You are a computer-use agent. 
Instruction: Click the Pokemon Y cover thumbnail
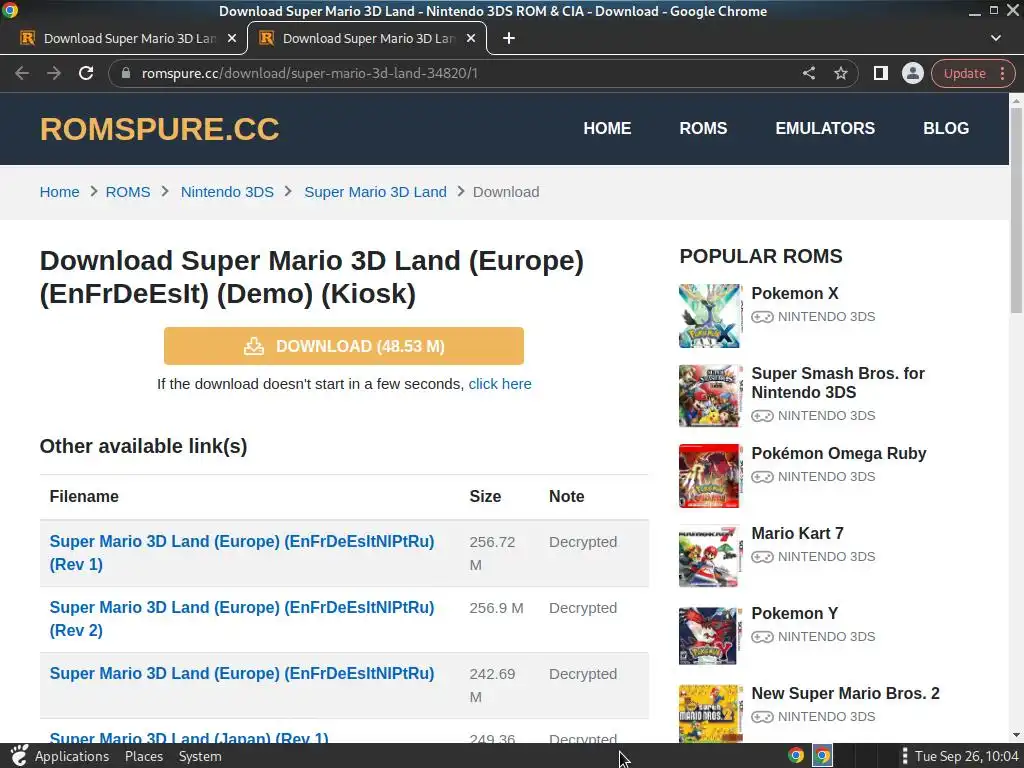[x=710, y=636]
